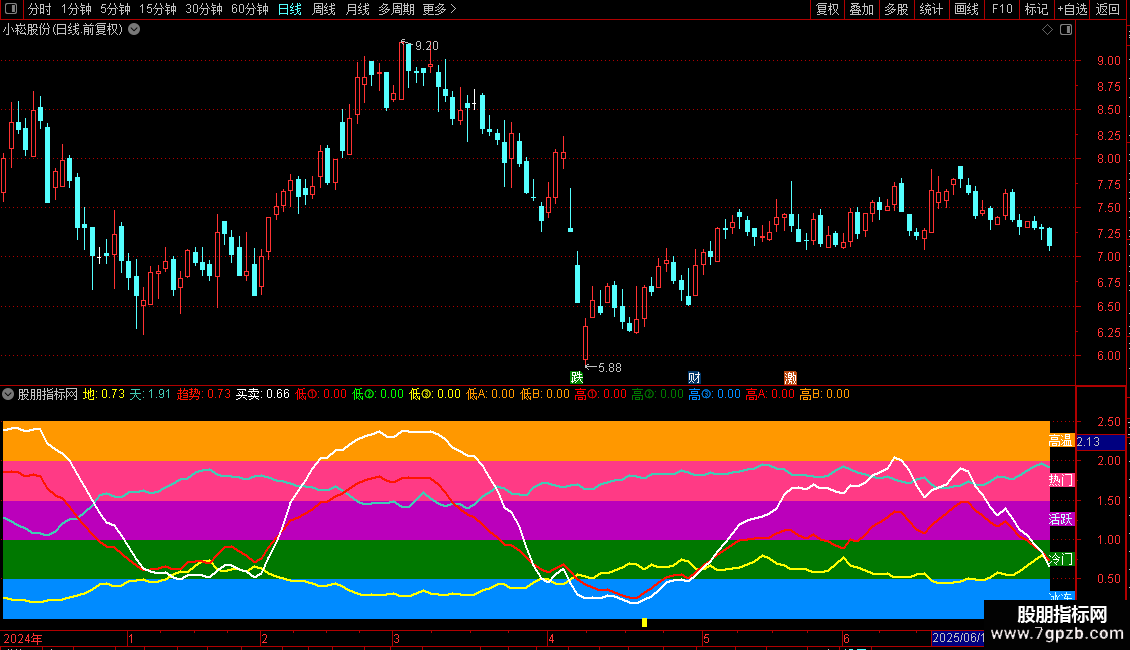
Task: Open 多周期 multi-period view
Action: 396,9
